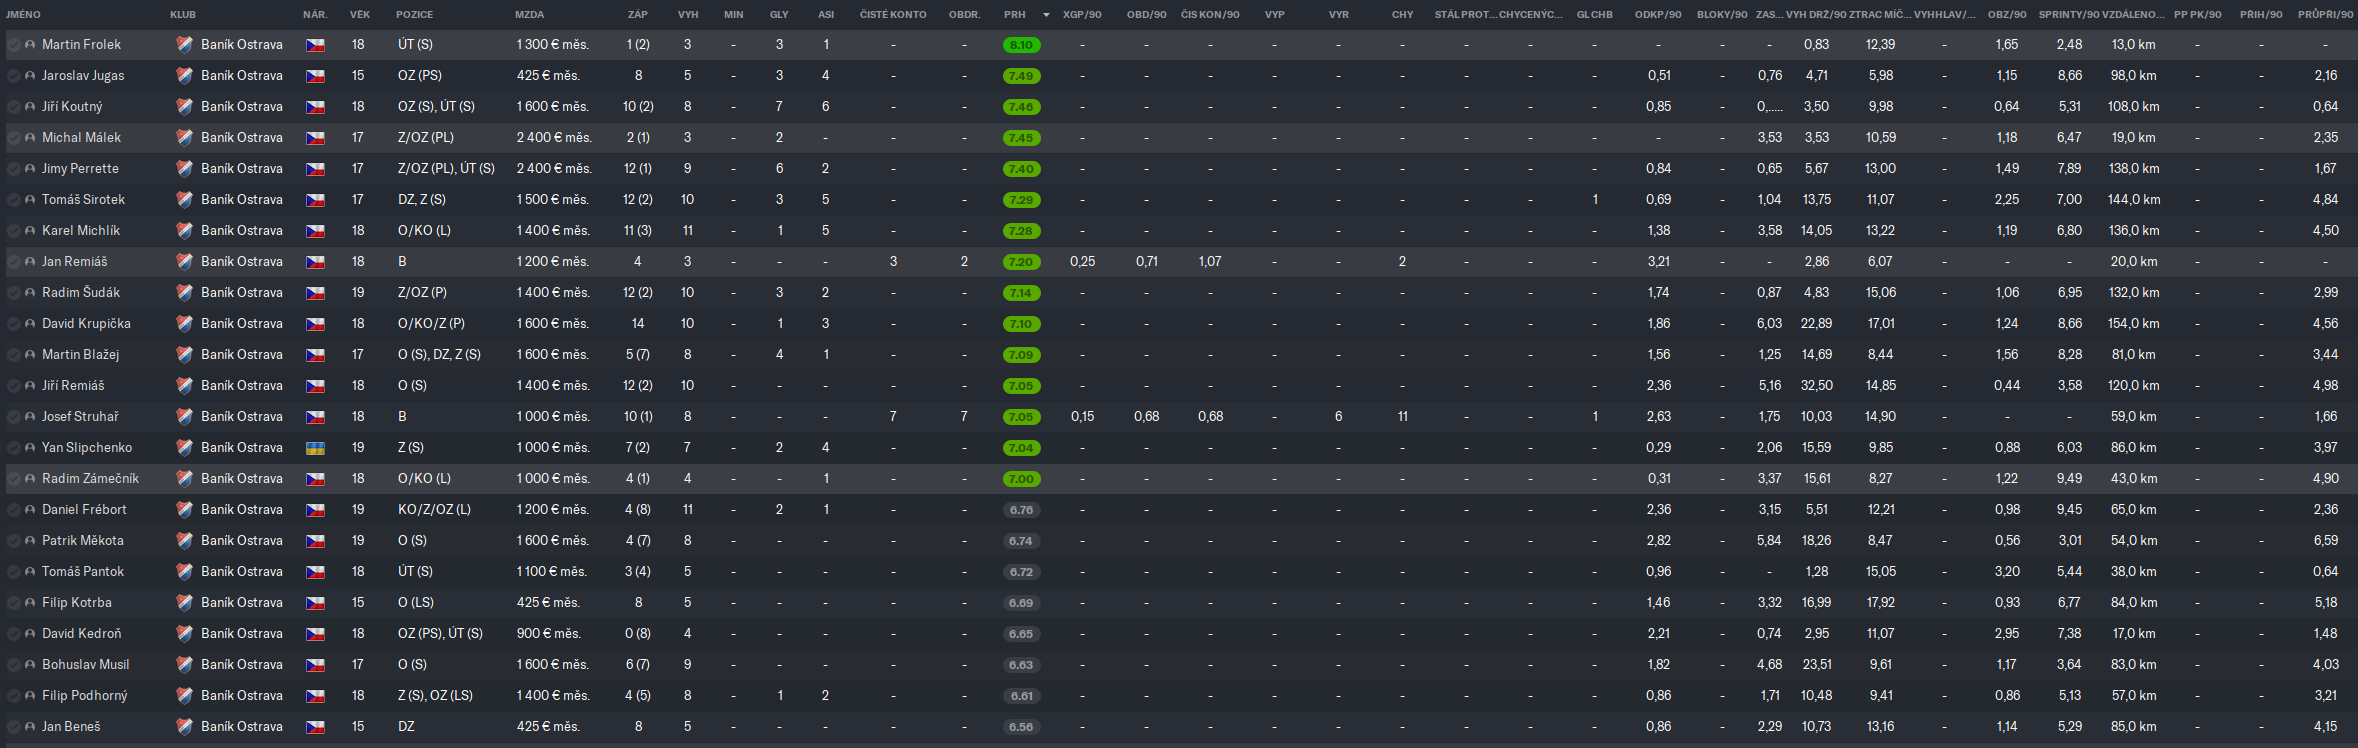Click player info icon beside Karel Michlík

(30, 231)
